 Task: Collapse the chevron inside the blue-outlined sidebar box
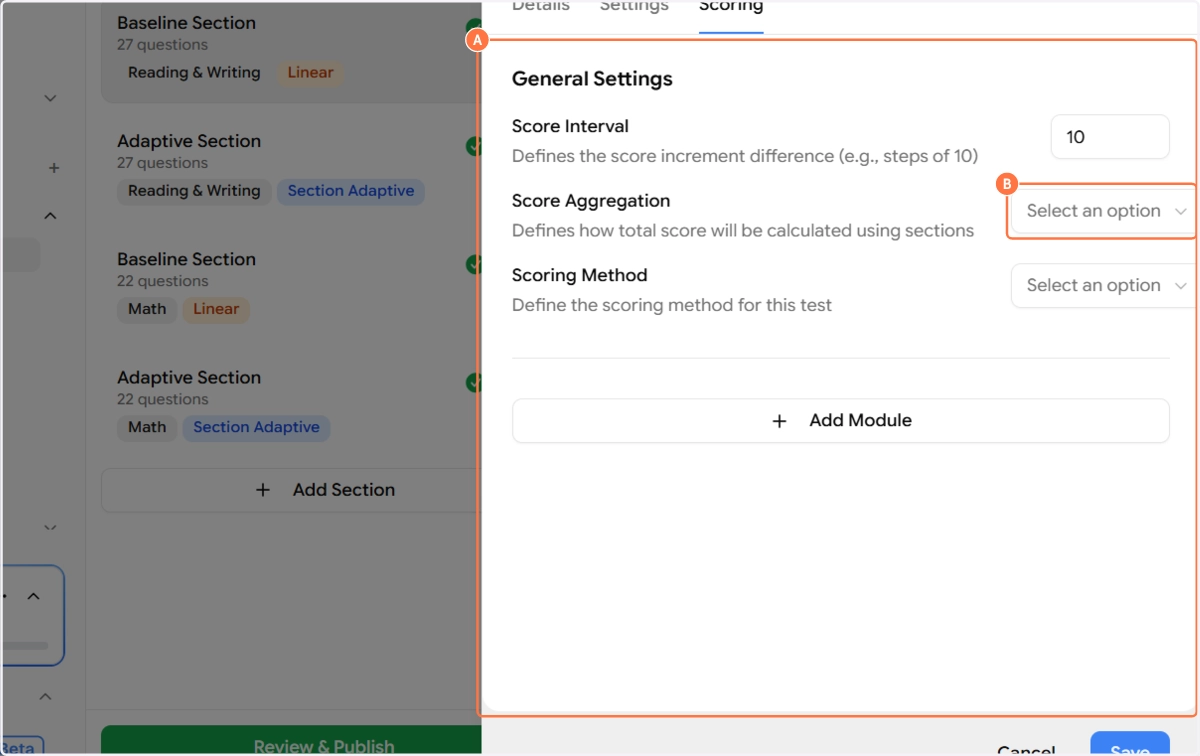coord(33,597)
